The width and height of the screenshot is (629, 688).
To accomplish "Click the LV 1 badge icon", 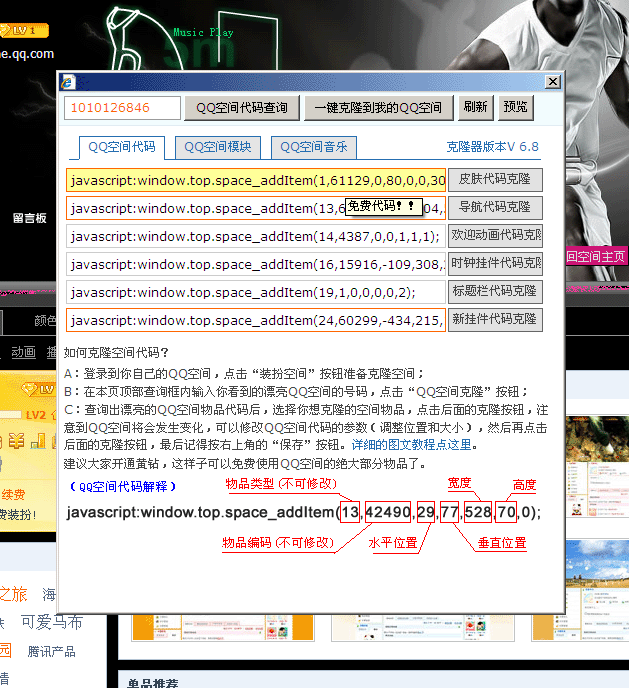I will [x=24, y=31].
